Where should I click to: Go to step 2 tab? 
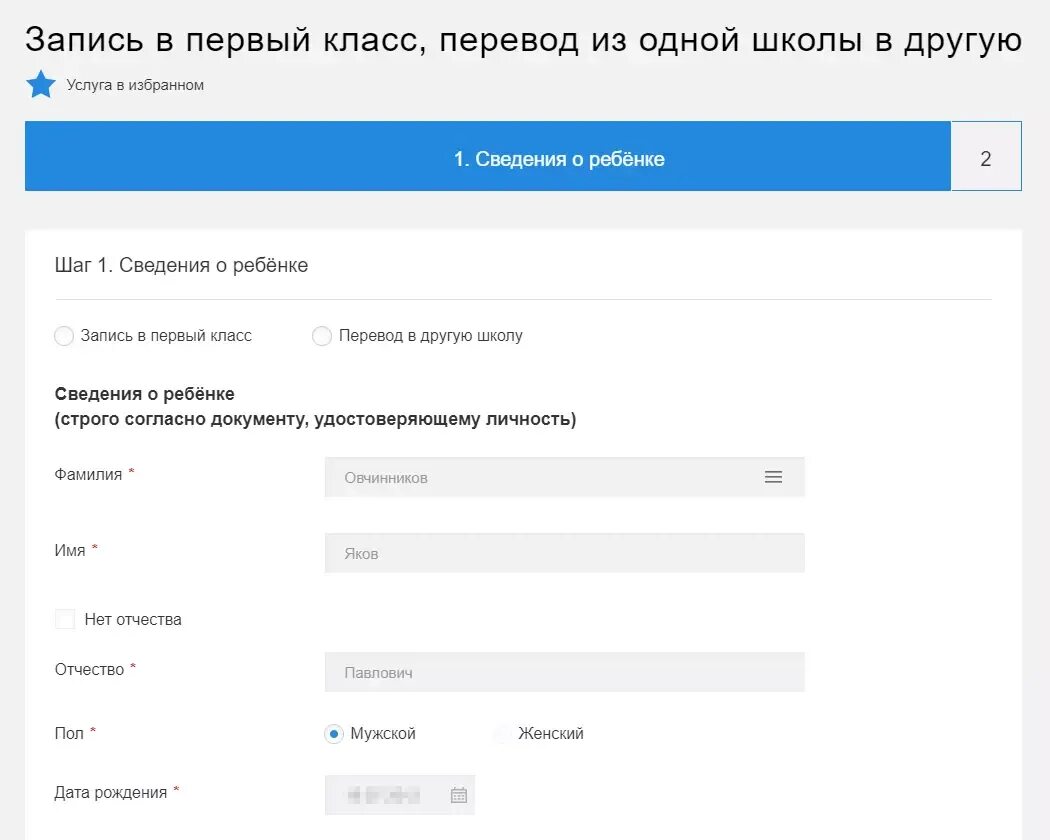tap(985, 156)
